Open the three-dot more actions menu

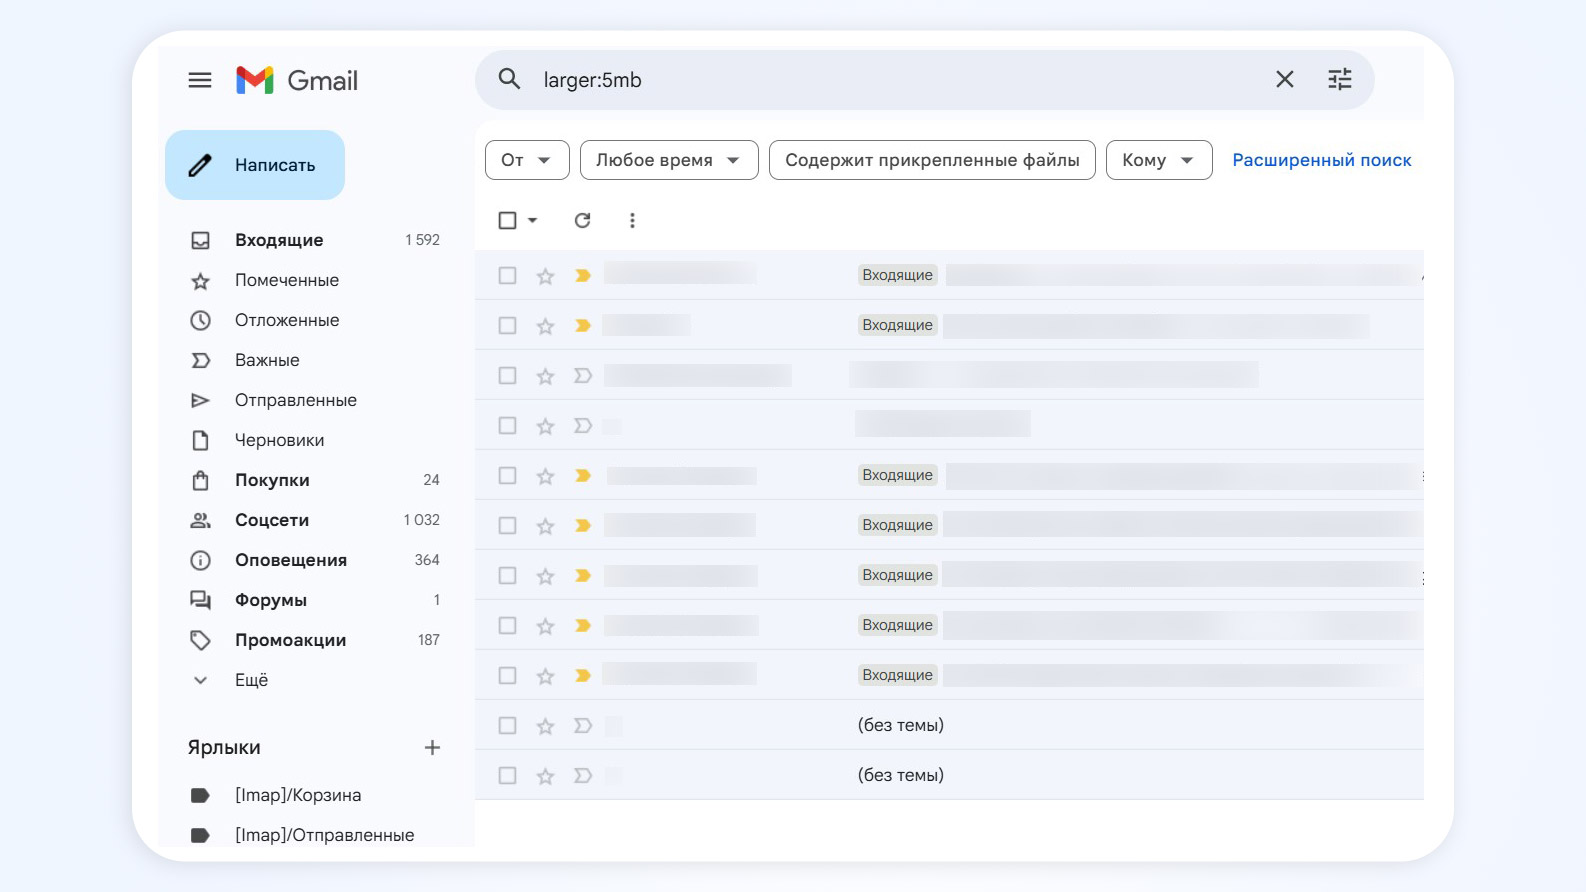(632, 220)
